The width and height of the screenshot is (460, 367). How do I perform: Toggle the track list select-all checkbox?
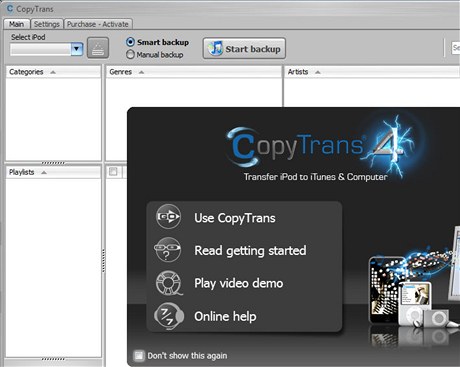pyautogui.click(x=113, y=171)
